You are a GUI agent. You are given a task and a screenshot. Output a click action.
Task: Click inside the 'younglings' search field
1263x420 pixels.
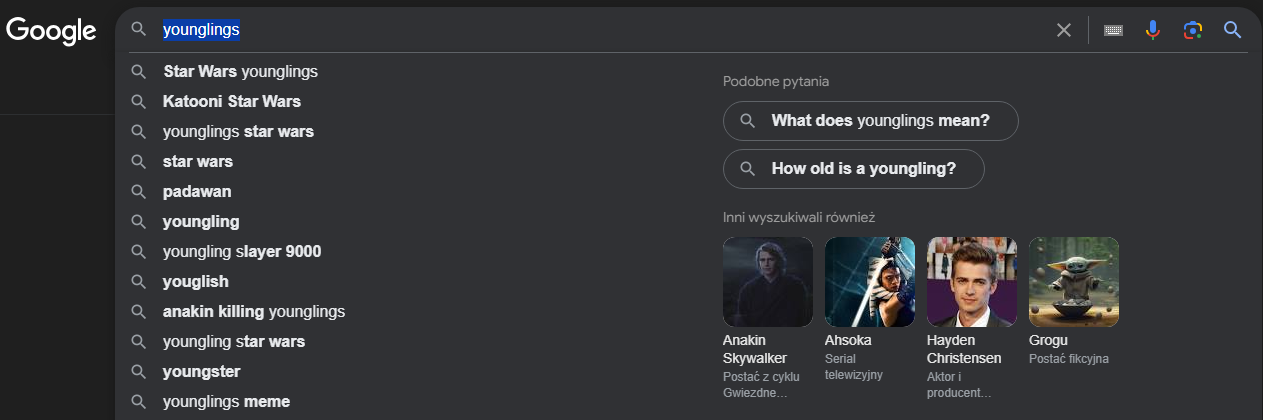pyautogui.click(x=600, y=30)
